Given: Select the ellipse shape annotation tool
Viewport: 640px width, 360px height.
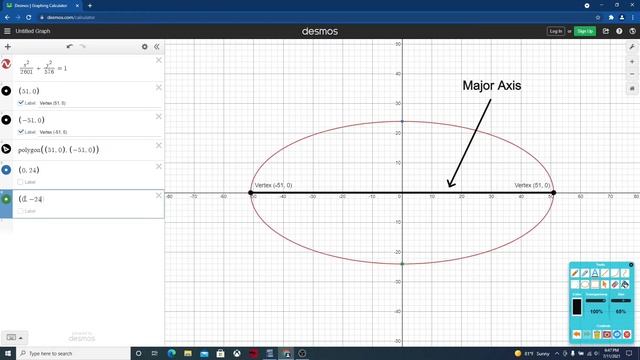Looking at the screenshot, I should [585, 284].
